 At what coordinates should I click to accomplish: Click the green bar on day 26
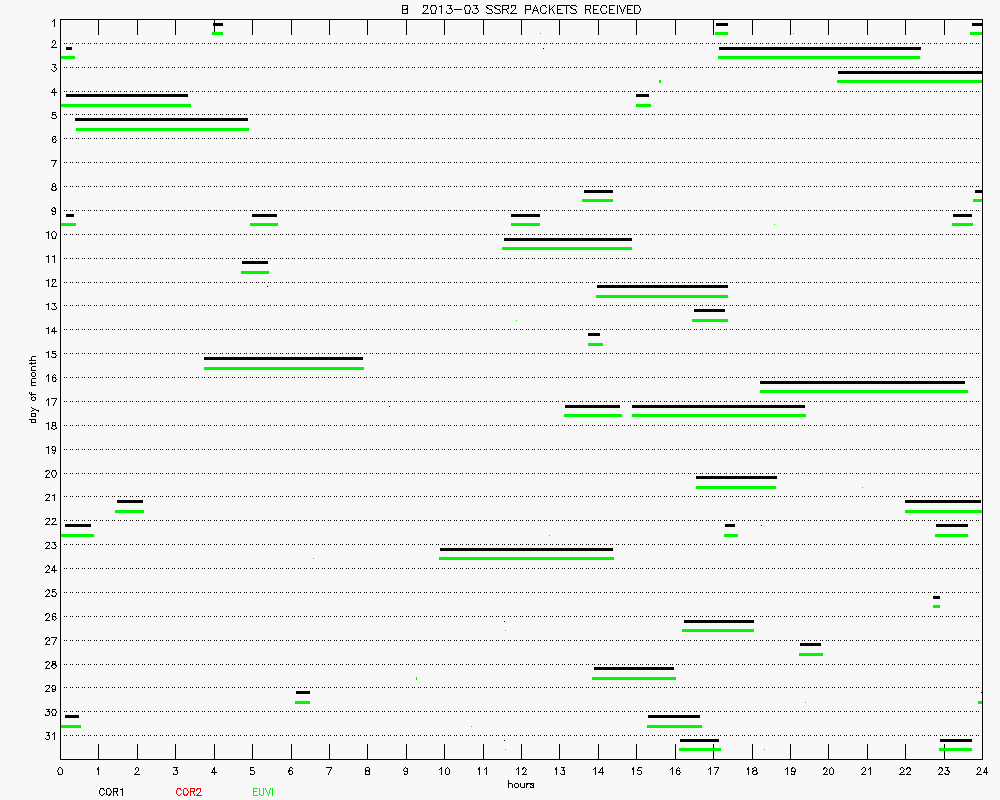pyautogui.click(x=717, y=630)
